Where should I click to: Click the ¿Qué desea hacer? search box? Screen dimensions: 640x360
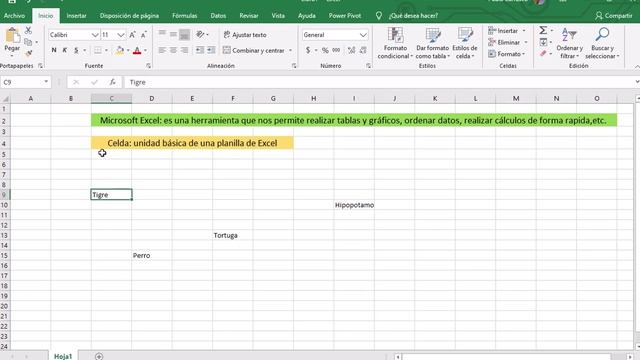413,16
